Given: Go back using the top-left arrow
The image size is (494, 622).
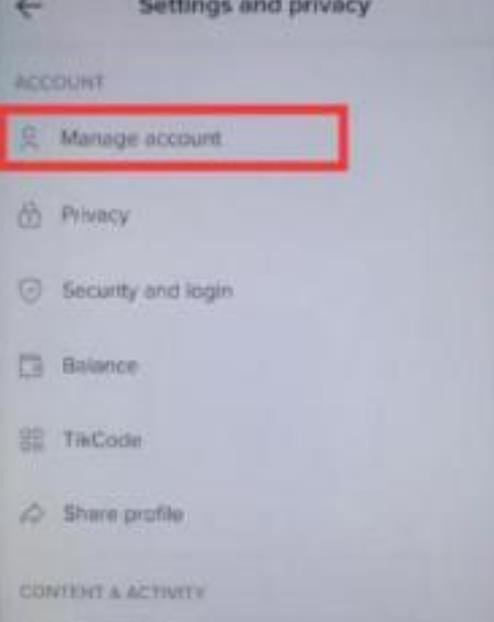Looking at the screenshot, I should tap(30, 8).
